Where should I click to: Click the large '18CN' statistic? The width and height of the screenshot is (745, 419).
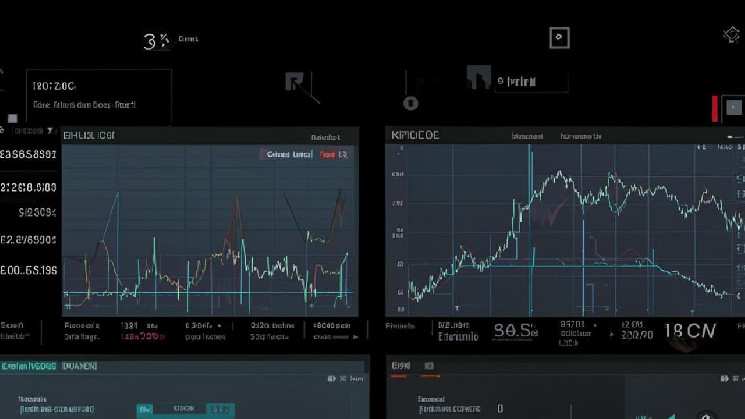690,331
